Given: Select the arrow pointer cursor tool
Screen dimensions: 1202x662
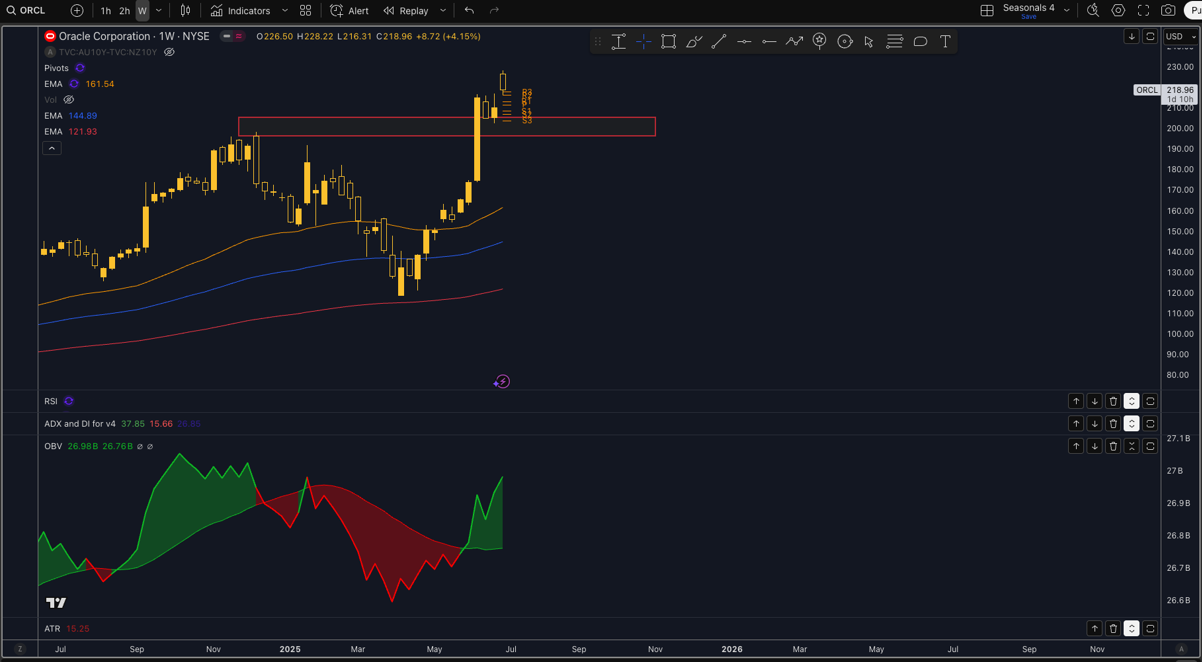Looking at the screenshot, I should click(x=869, y=41).
